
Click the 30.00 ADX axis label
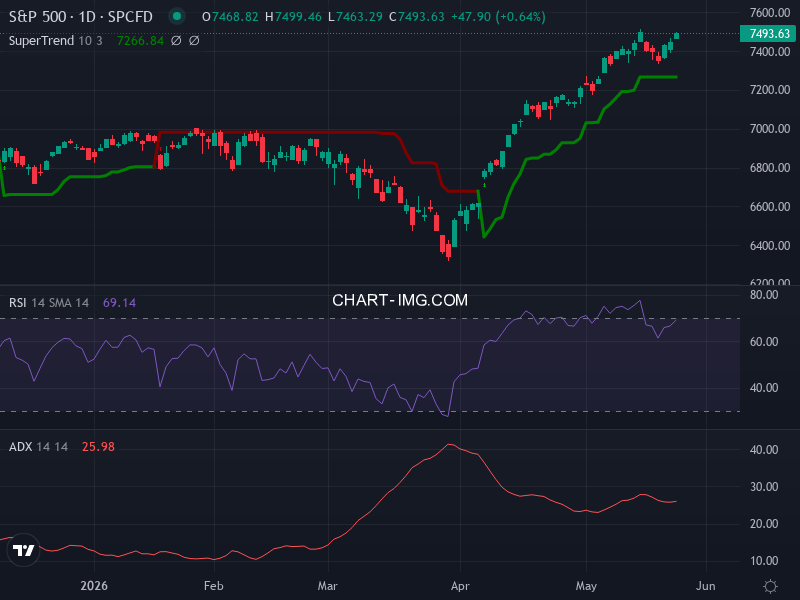[x=764, y=487]
